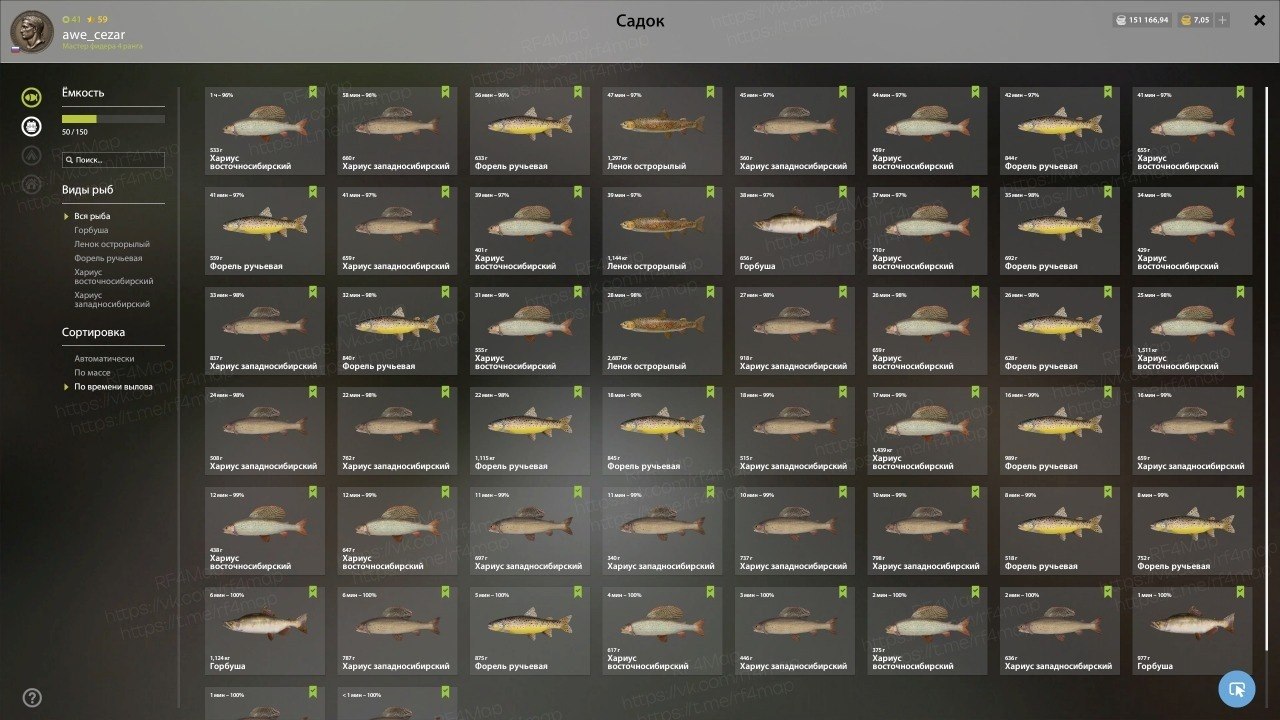The width and height of the screenshot is (1280, 720).
Task: Open the fish keepnet icon in the sidebar
Action: [32, 97]
